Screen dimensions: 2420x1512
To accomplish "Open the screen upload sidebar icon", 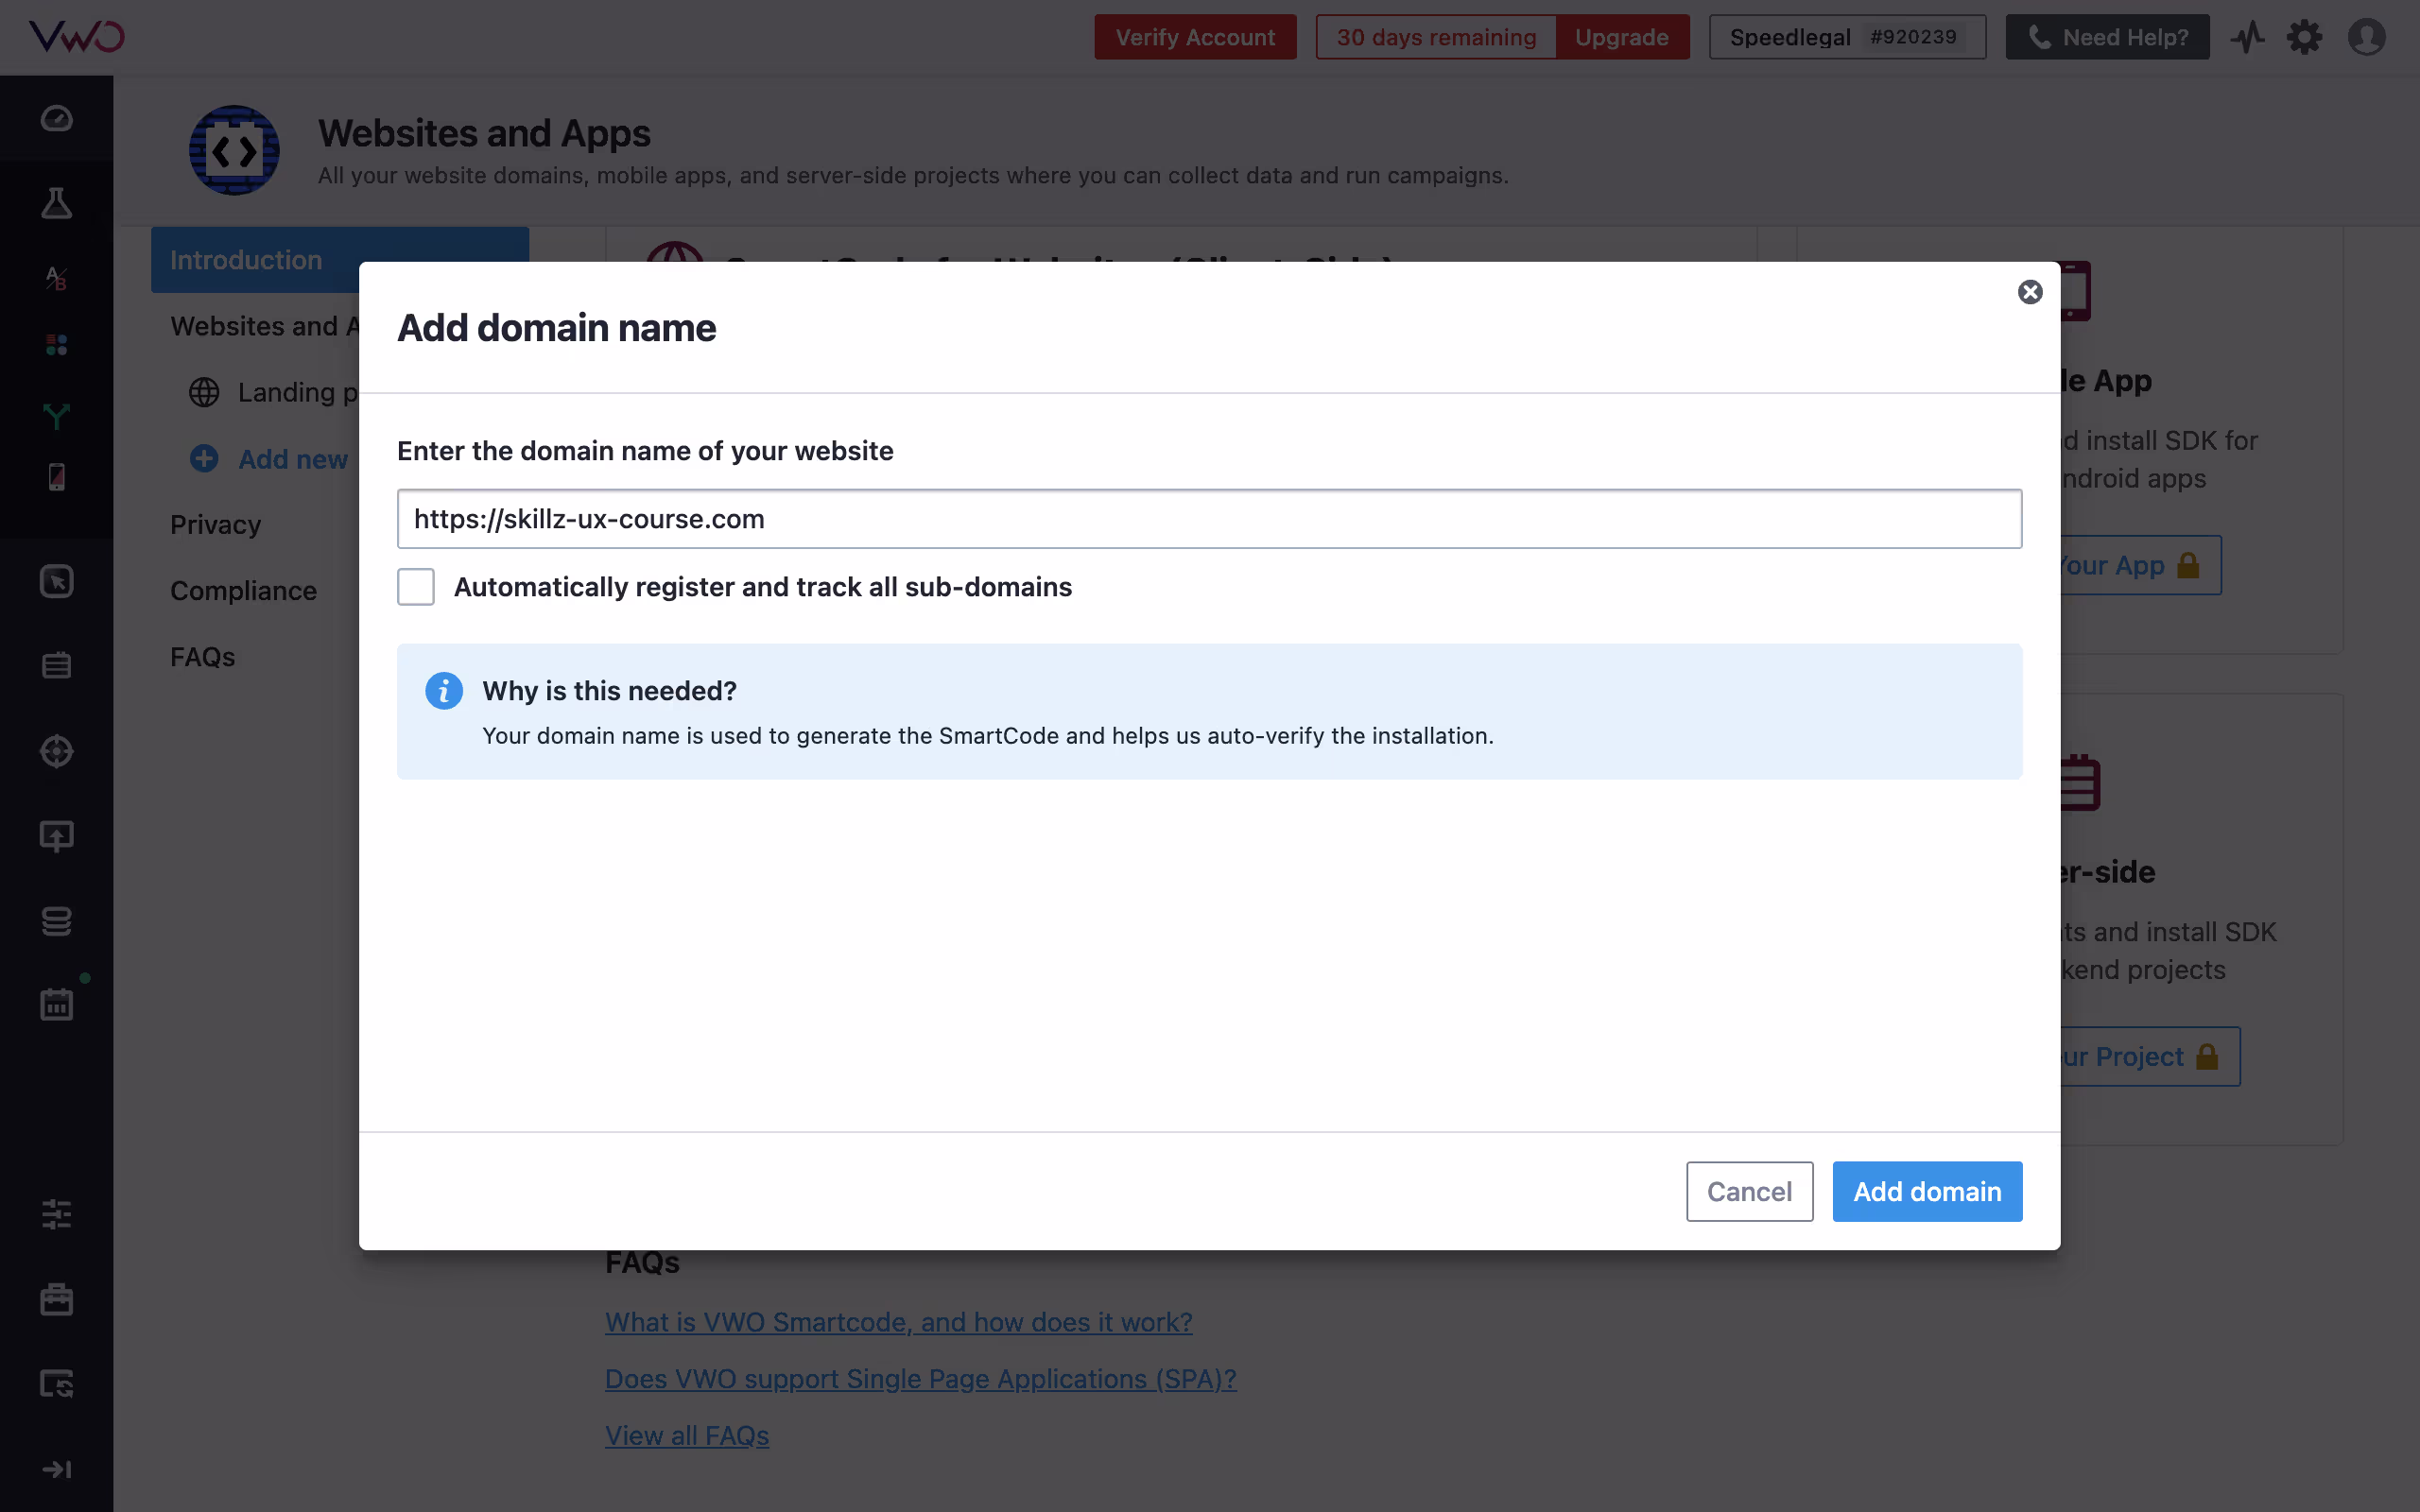I will pos(56,836).
